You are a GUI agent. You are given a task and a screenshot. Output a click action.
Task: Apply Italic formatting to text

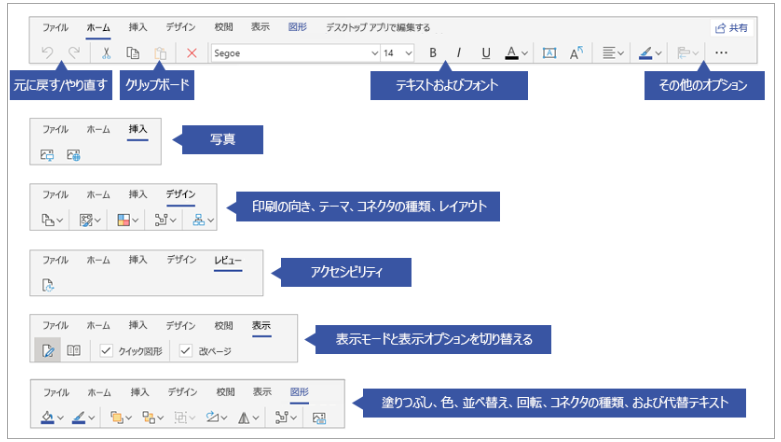point(459,53)
